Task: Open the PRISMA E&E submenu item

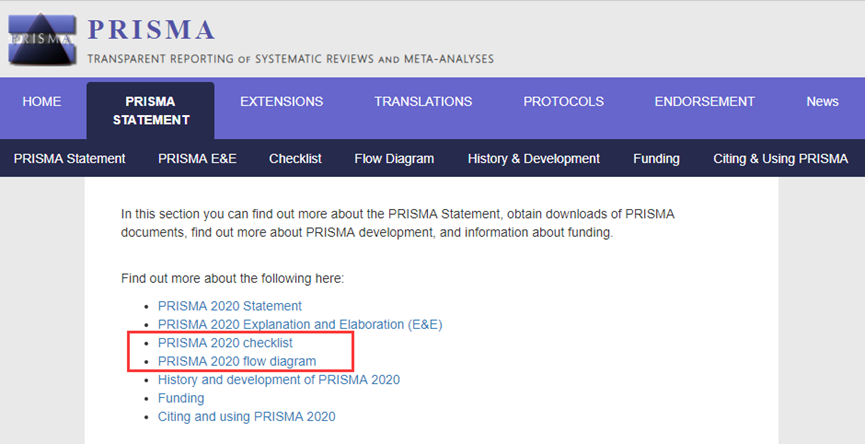Action: coord(197,158)
